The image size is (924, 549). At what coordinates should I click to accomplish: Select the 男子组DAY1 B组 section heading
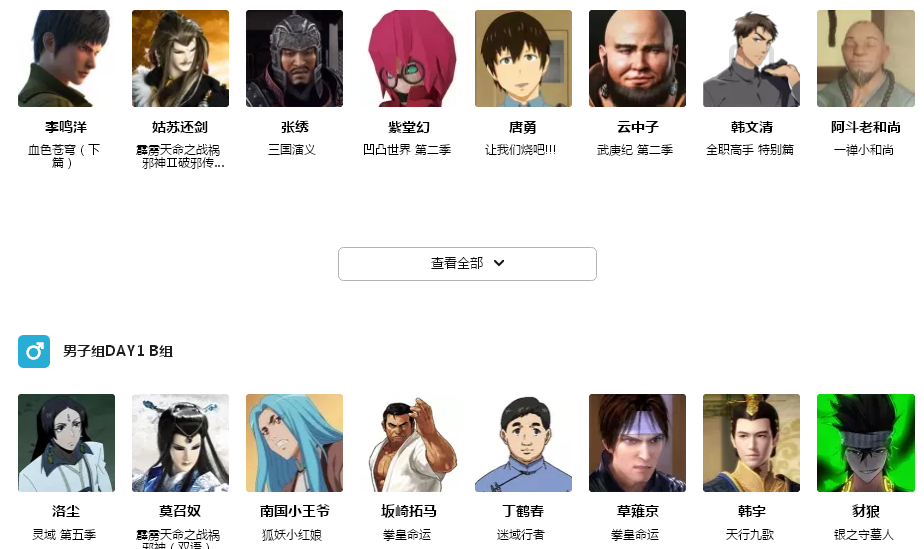[118, 351]
